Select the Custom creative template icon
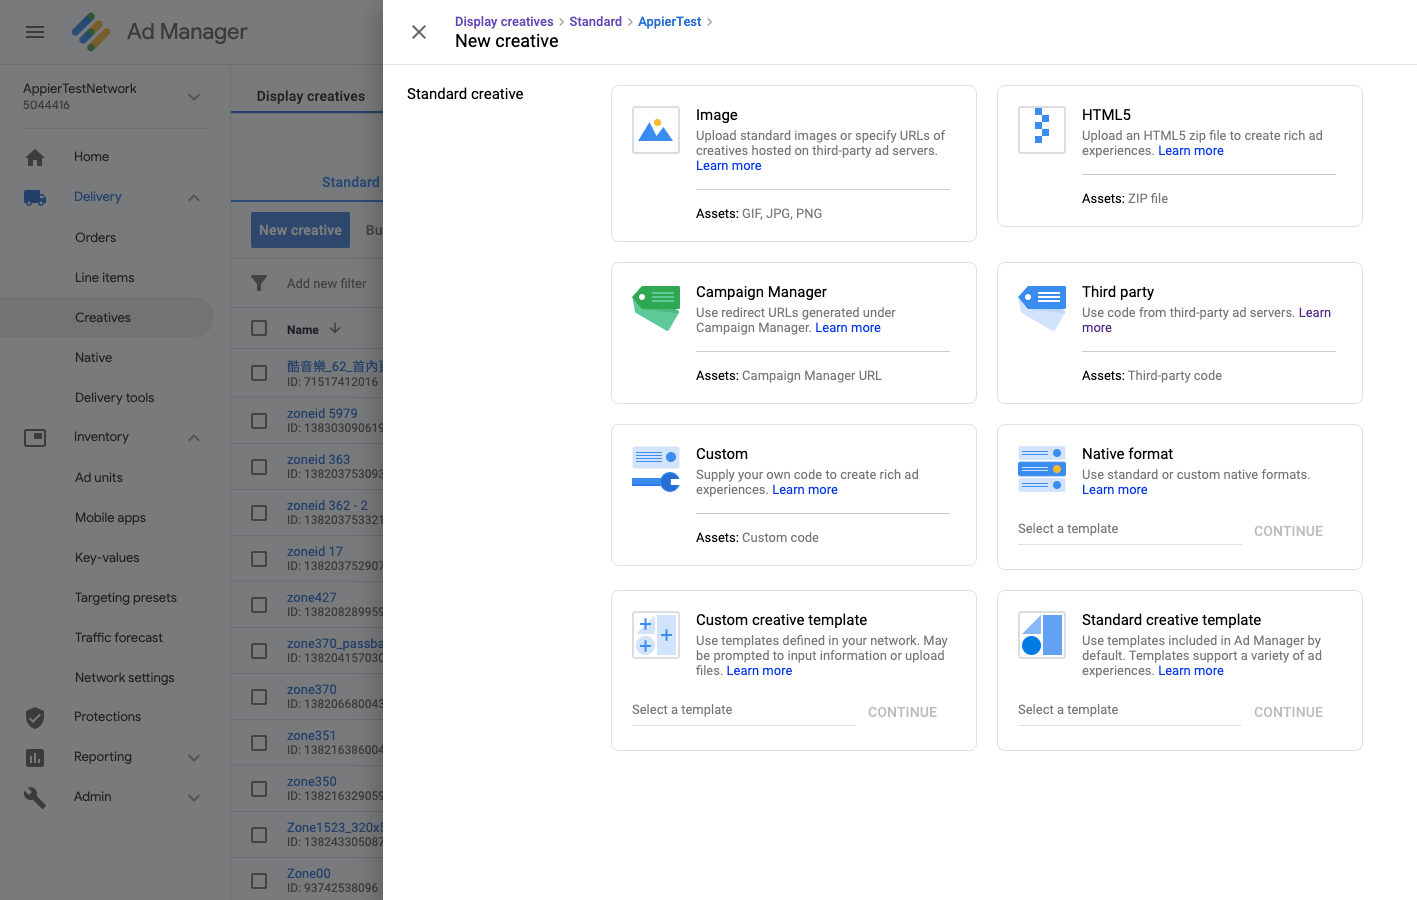Screen dimensions: 1417x900 [656, 635]
